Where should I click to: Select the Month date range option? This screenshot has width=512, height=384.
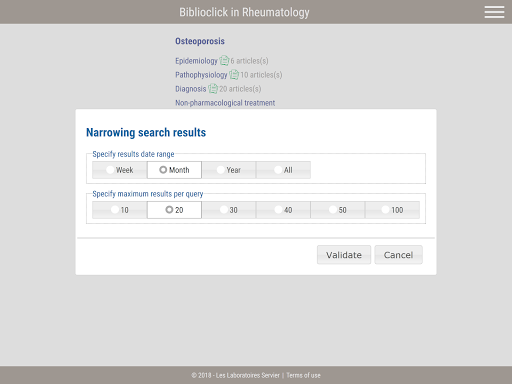tap(174, 170)
